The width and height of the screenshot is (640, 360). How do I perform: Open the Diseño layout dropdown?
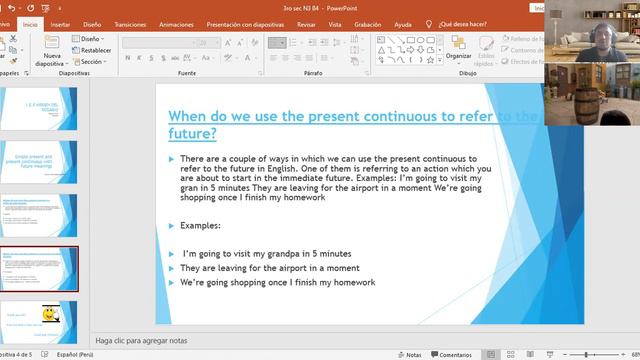[x=88, y=39]
